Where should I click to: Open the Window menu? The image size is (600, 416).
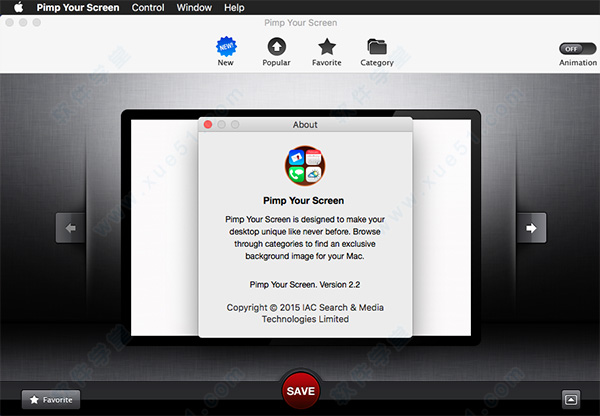pyautogui.click(x=194, y=7)
